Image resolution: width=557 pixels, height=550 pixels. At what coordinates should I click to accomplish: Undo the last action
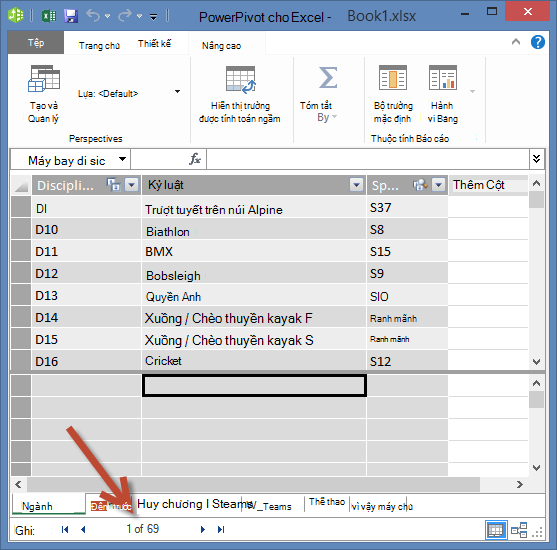click(93, 16)
